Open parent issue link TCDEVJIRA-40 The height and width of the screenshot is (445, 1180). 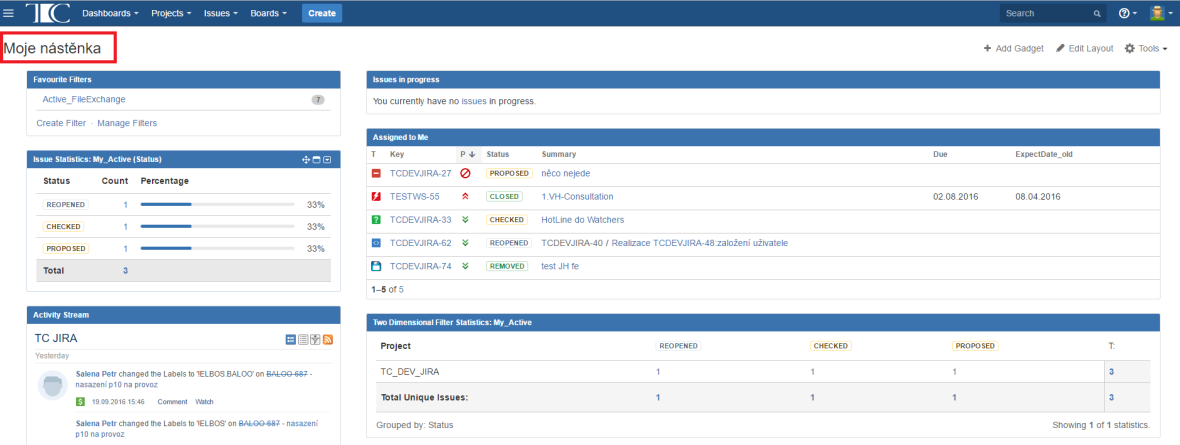[x=572, y=243]
